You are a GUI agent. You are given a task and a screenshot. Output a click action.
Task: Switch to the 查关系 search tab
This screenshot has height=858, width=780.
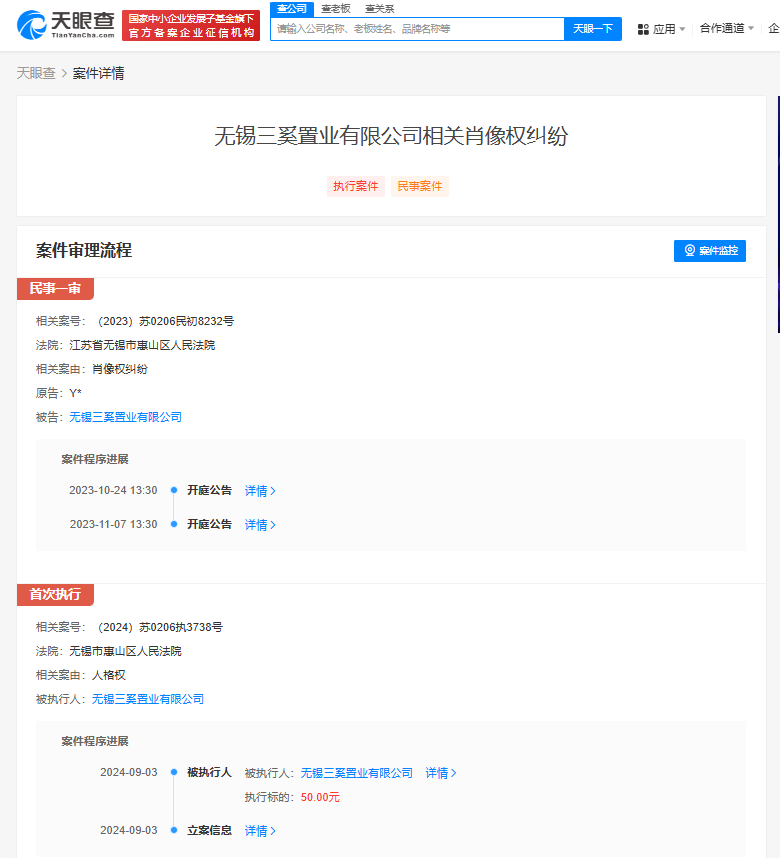coord(379,9)
